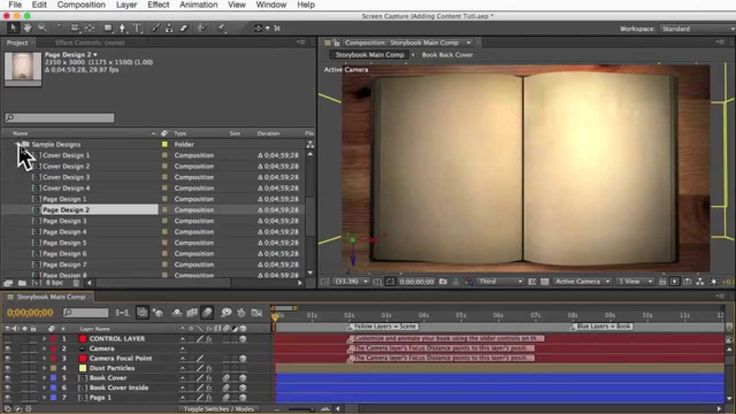Select the Rotation tool

point(60,28)
